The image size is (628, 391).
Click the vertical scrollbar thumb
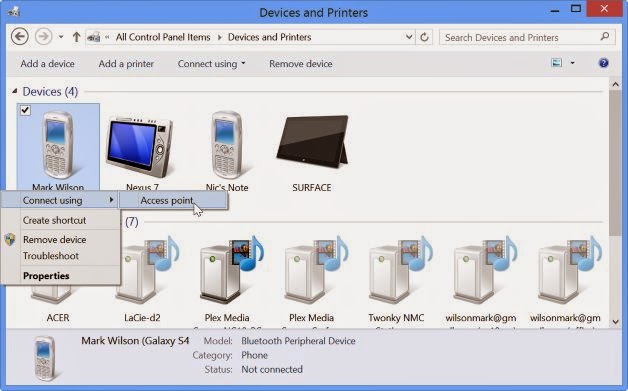pos(616,162)
